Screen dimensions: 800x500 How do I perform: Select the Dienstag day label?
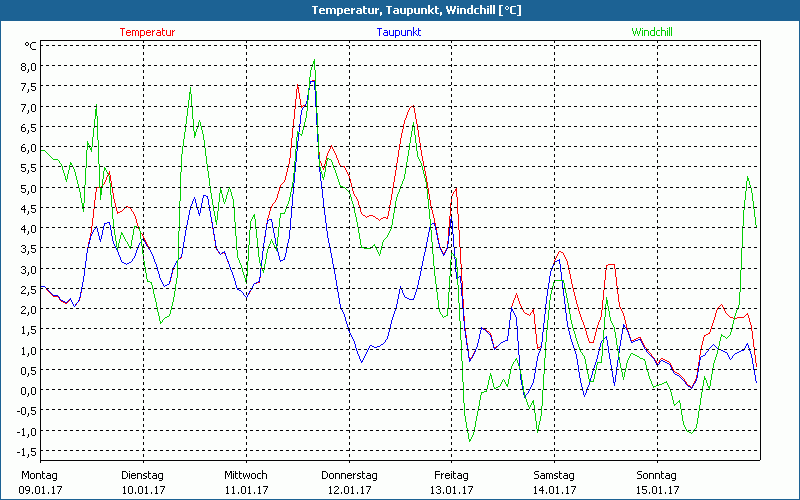click(x=142, y=475)
